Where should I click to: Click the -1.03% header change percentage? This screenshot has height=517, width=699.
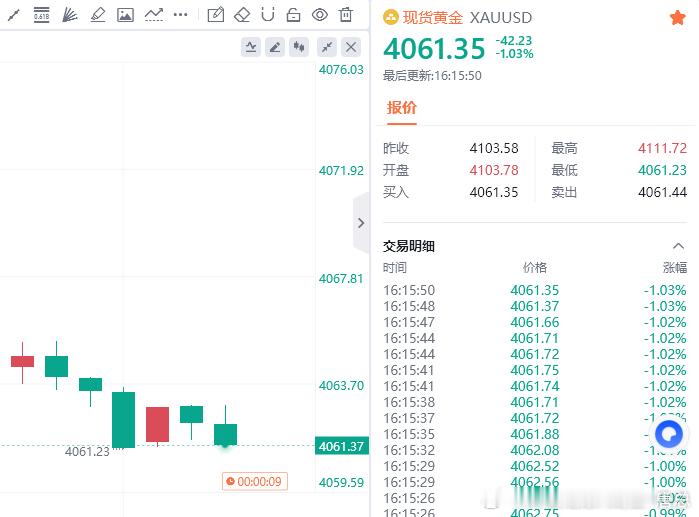tap(514, 54)
